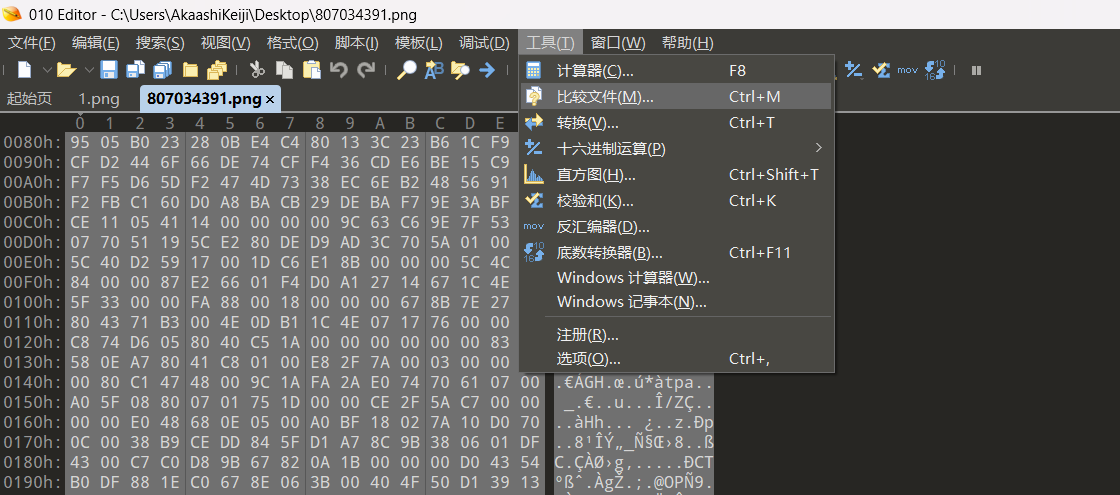Open the 视图(V) menu
Viewport: 1120px width, 495px height.
coord(226,43)
